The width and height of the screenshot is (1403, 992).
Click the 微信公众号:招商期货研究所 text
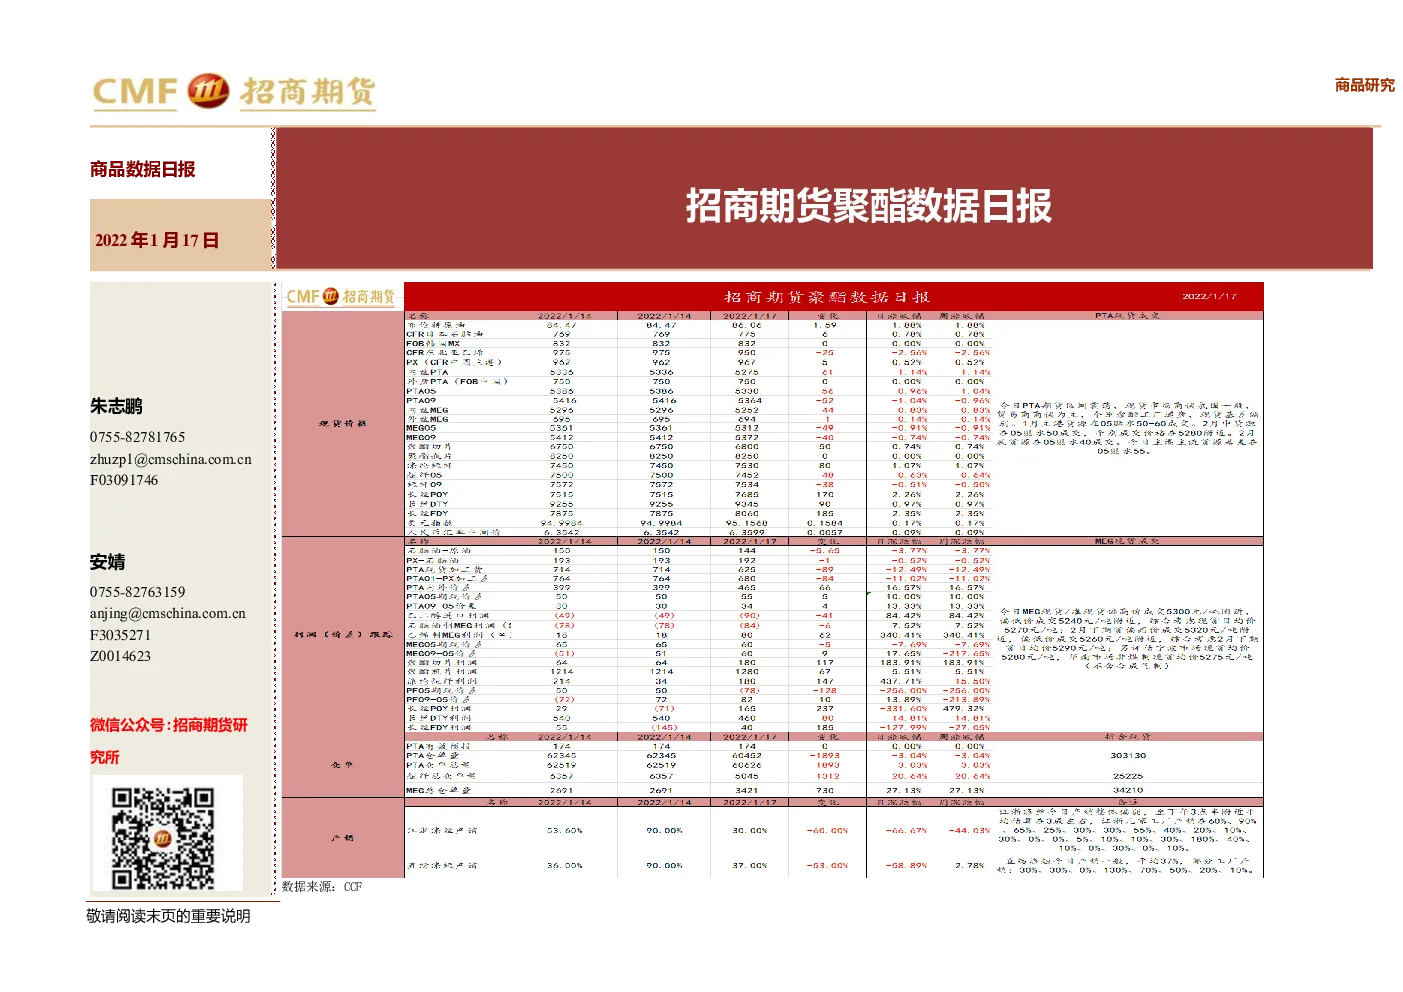[168, 741]
